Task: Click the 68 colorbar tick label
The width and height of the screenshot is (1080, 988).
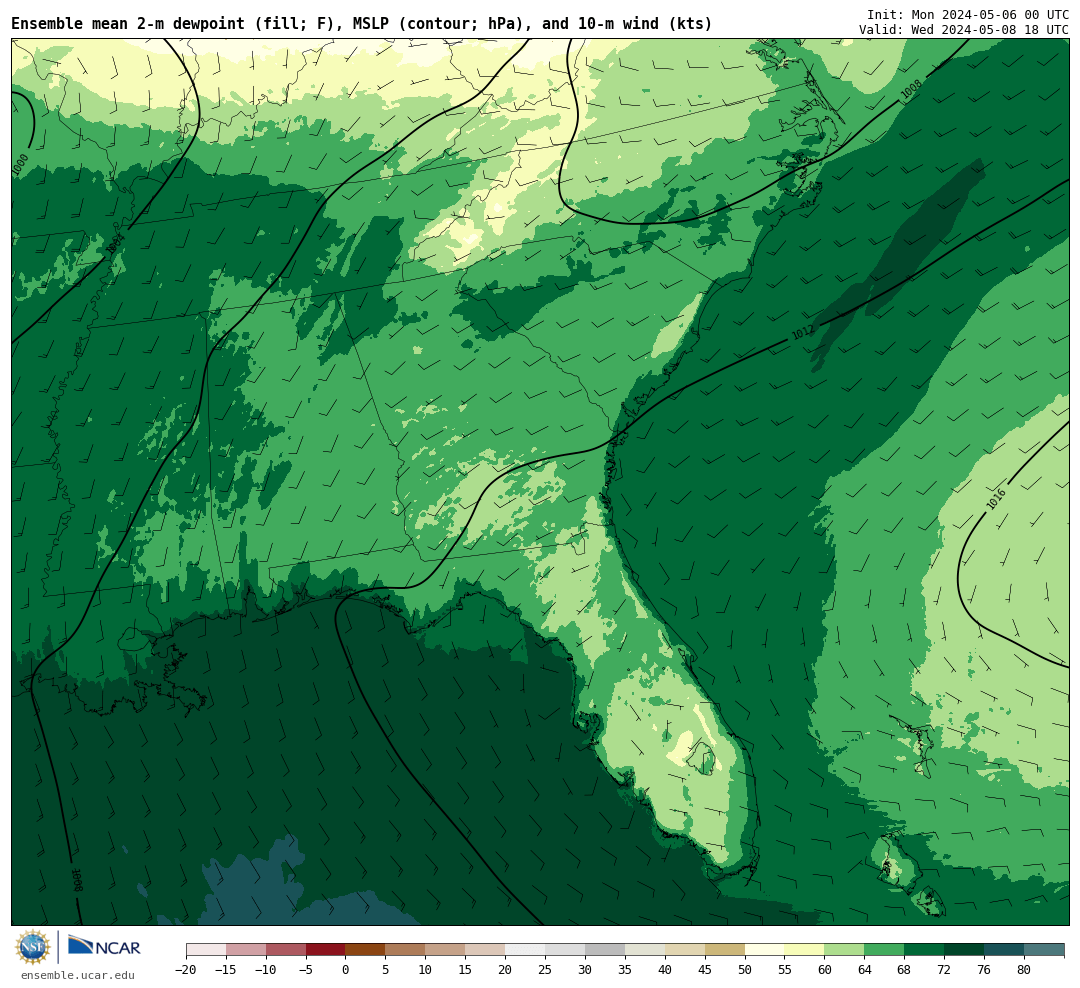Action: coord(905,969)
